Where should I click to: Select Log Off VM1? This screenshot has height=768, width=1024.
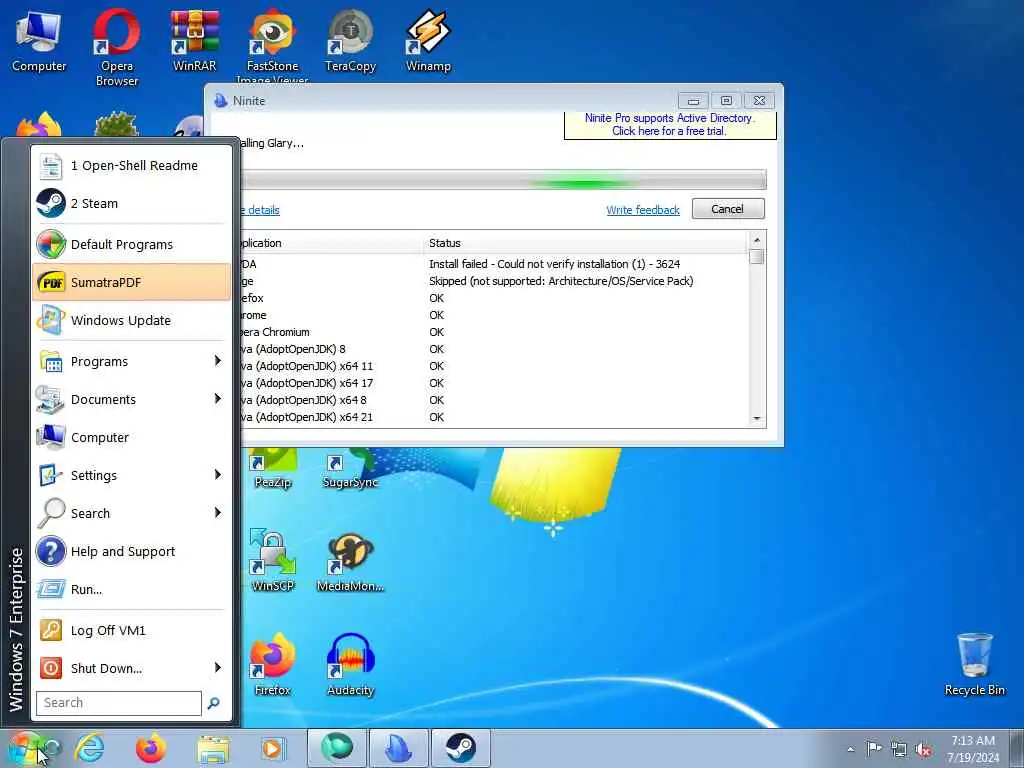131,631
